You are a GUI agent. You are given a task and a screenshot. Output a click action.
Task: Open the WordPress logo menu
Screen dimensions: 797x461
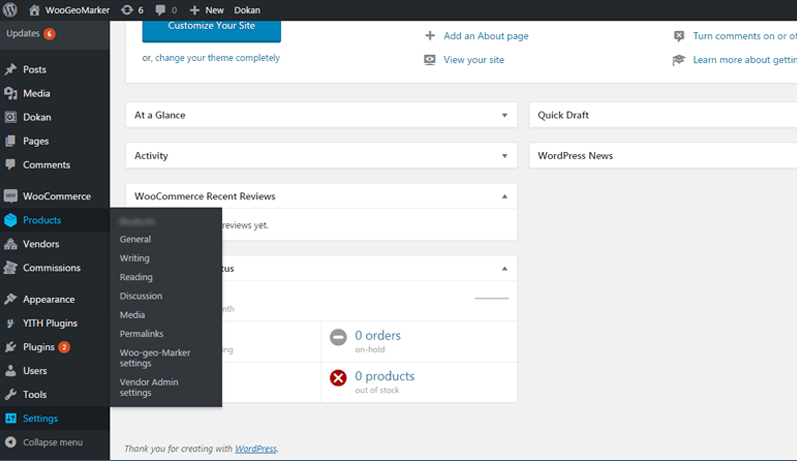pyautogui.click(x=10, y=10)
